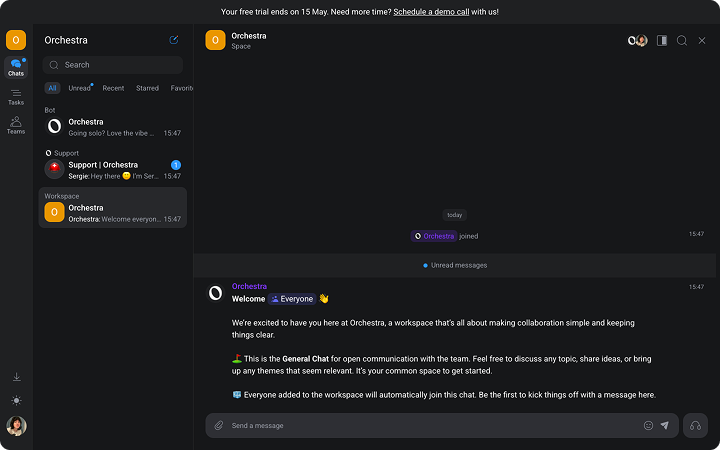Click the Everyone mention tag

(292, 299)
